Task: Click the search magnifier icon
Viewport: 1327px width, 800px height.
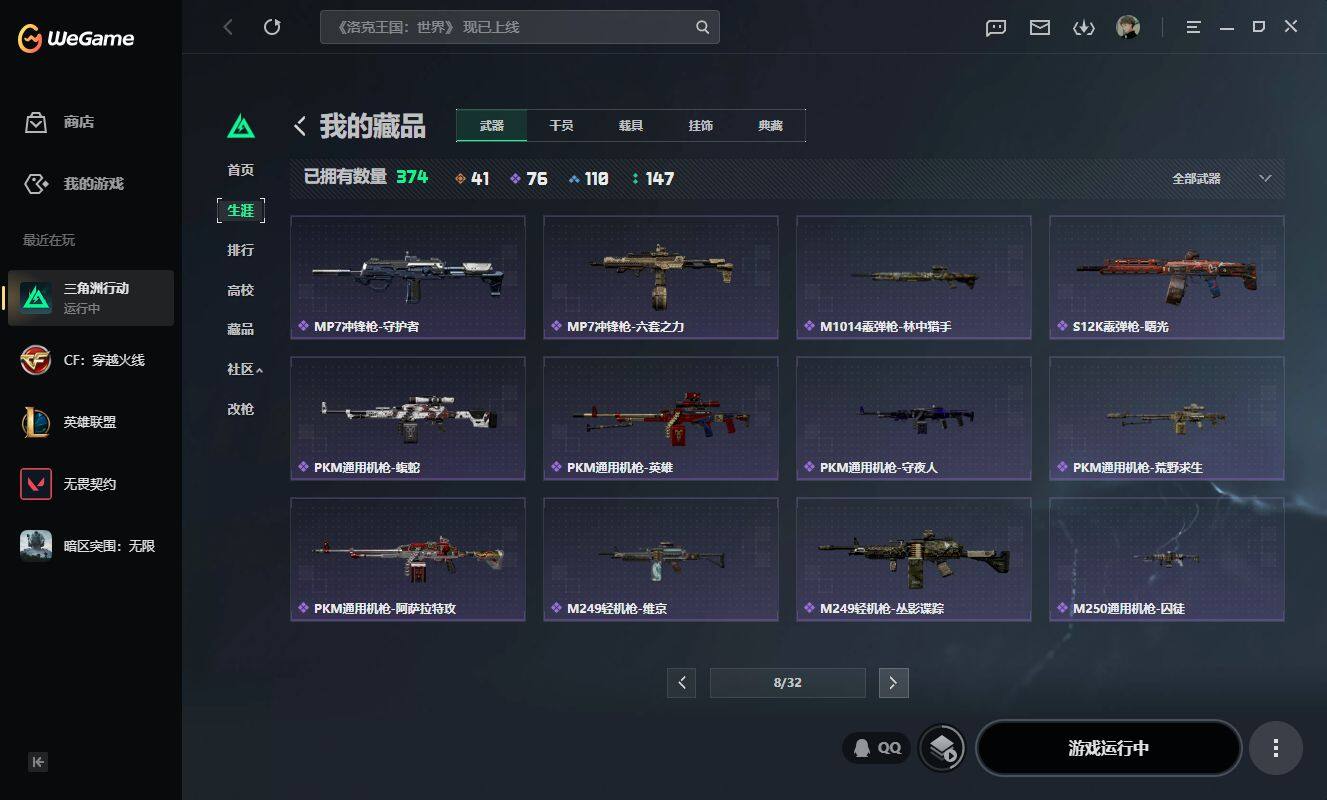Action: 703,27
